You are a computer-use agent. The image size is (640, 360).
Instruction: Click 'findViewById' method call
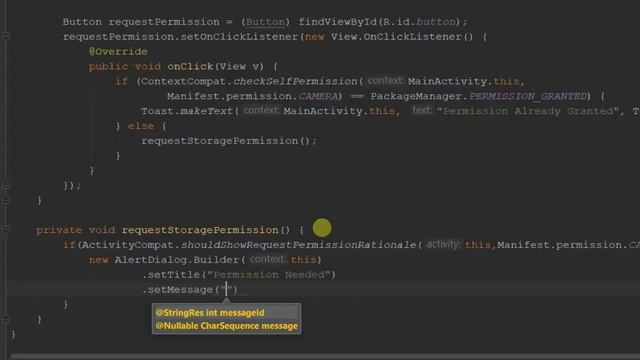pos(338,22)
